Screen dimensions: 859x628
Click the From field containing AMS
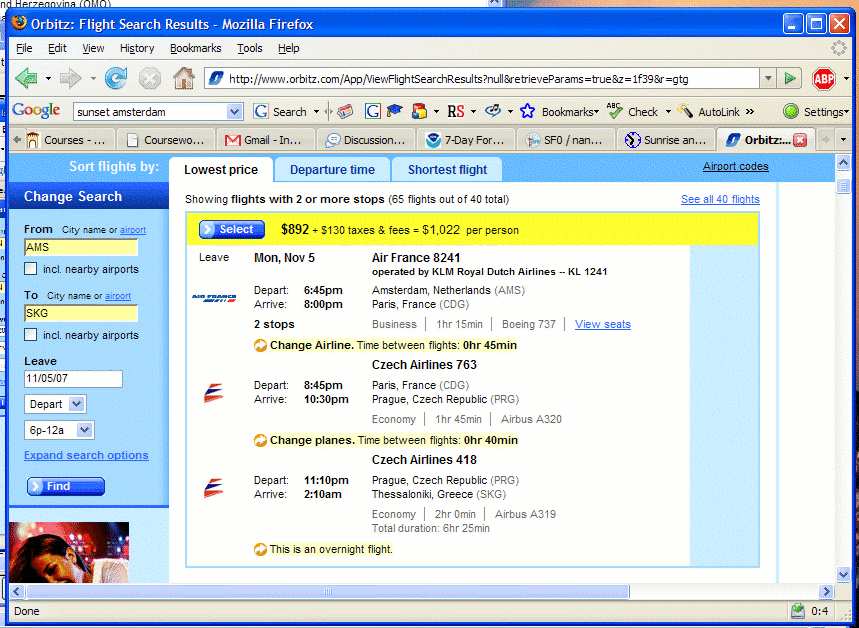[x=81, y=247]
